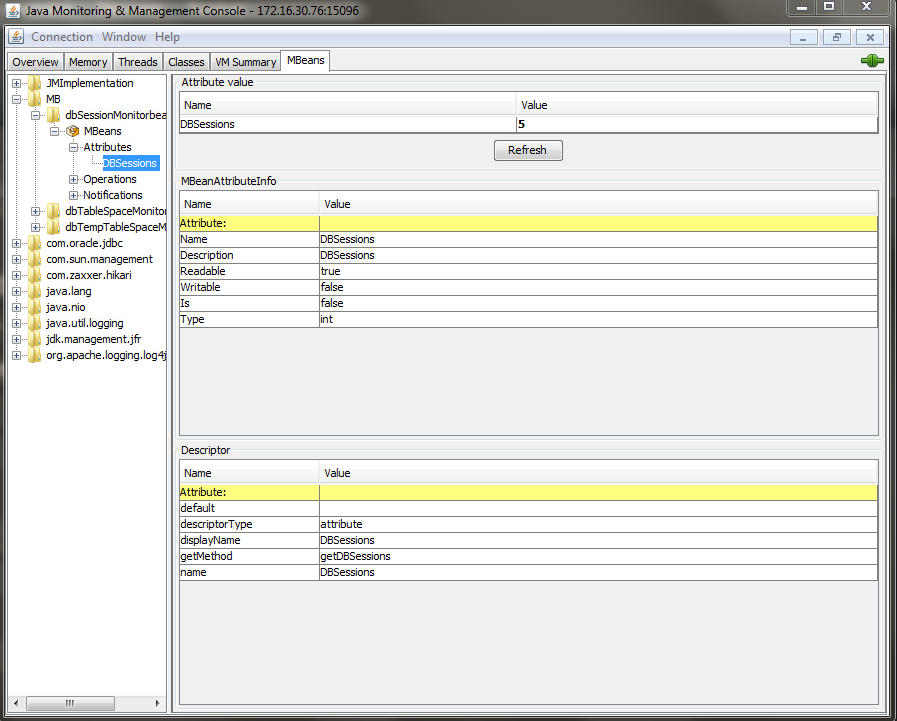
Task: Click the com.oracle.jdbc folder icon
Action: click(34, 243)
